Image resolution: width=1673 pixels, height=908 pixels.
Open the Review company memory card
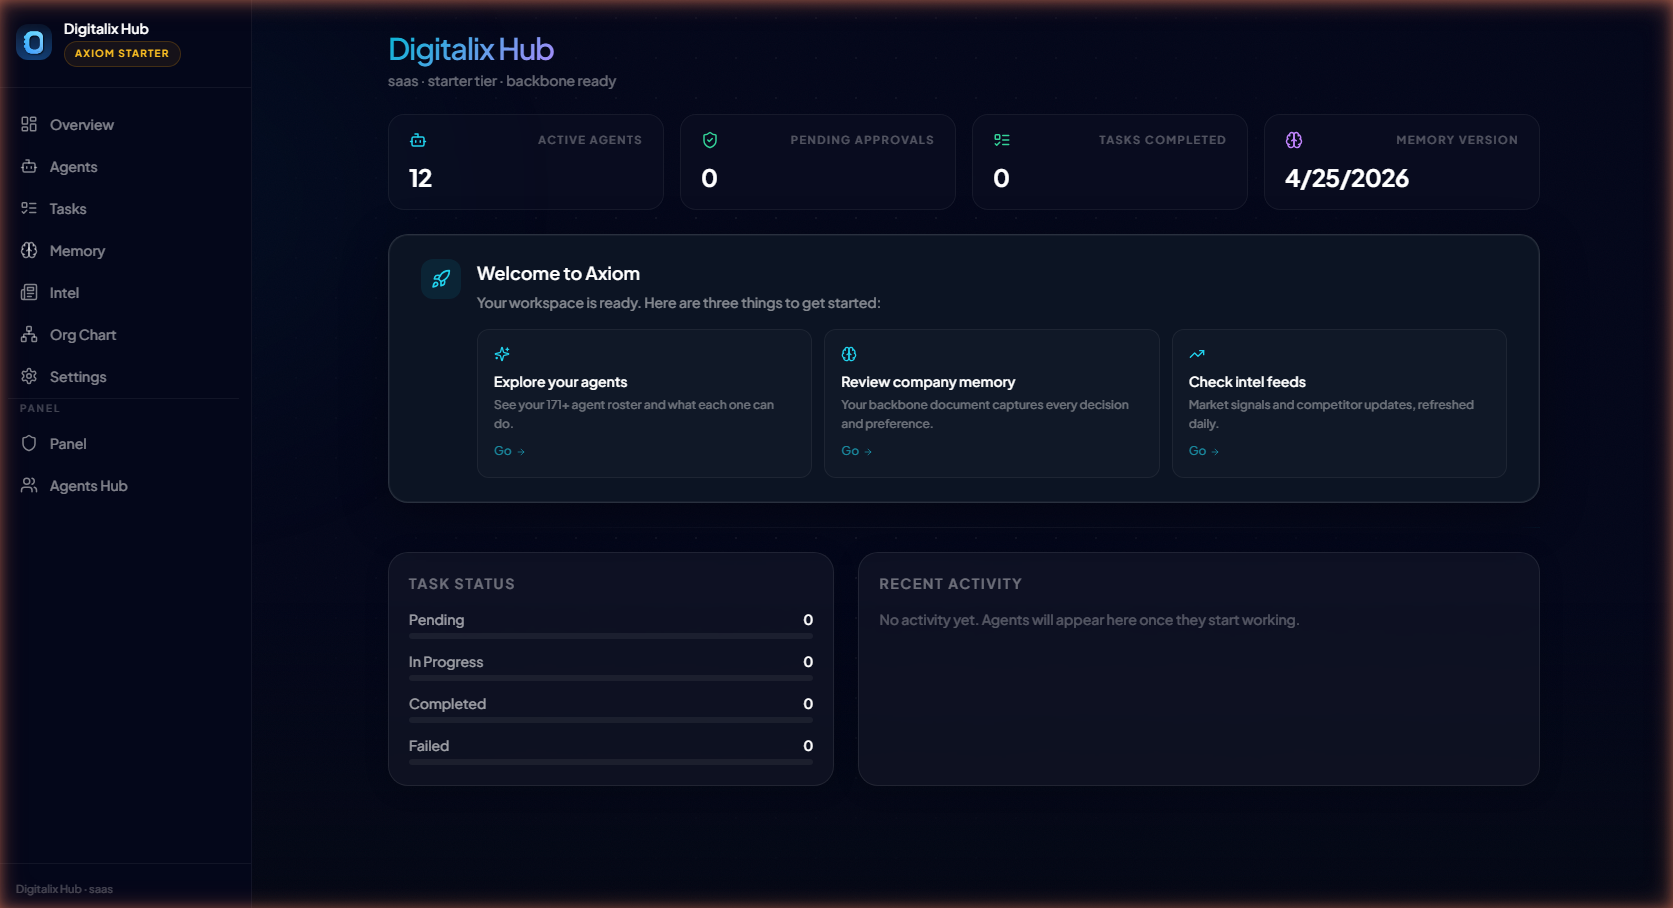pyautogui.click(x=992, y=403)
